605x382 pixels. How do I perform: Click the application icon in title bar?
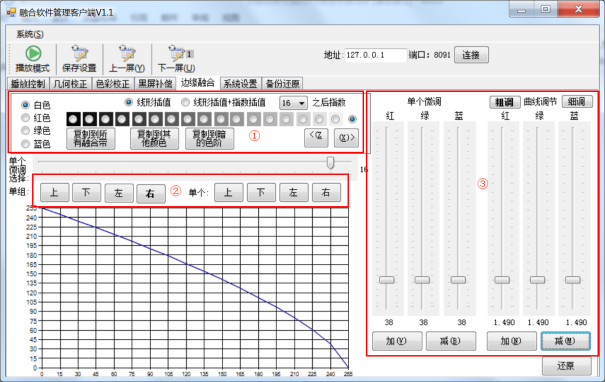pos(11,12)
